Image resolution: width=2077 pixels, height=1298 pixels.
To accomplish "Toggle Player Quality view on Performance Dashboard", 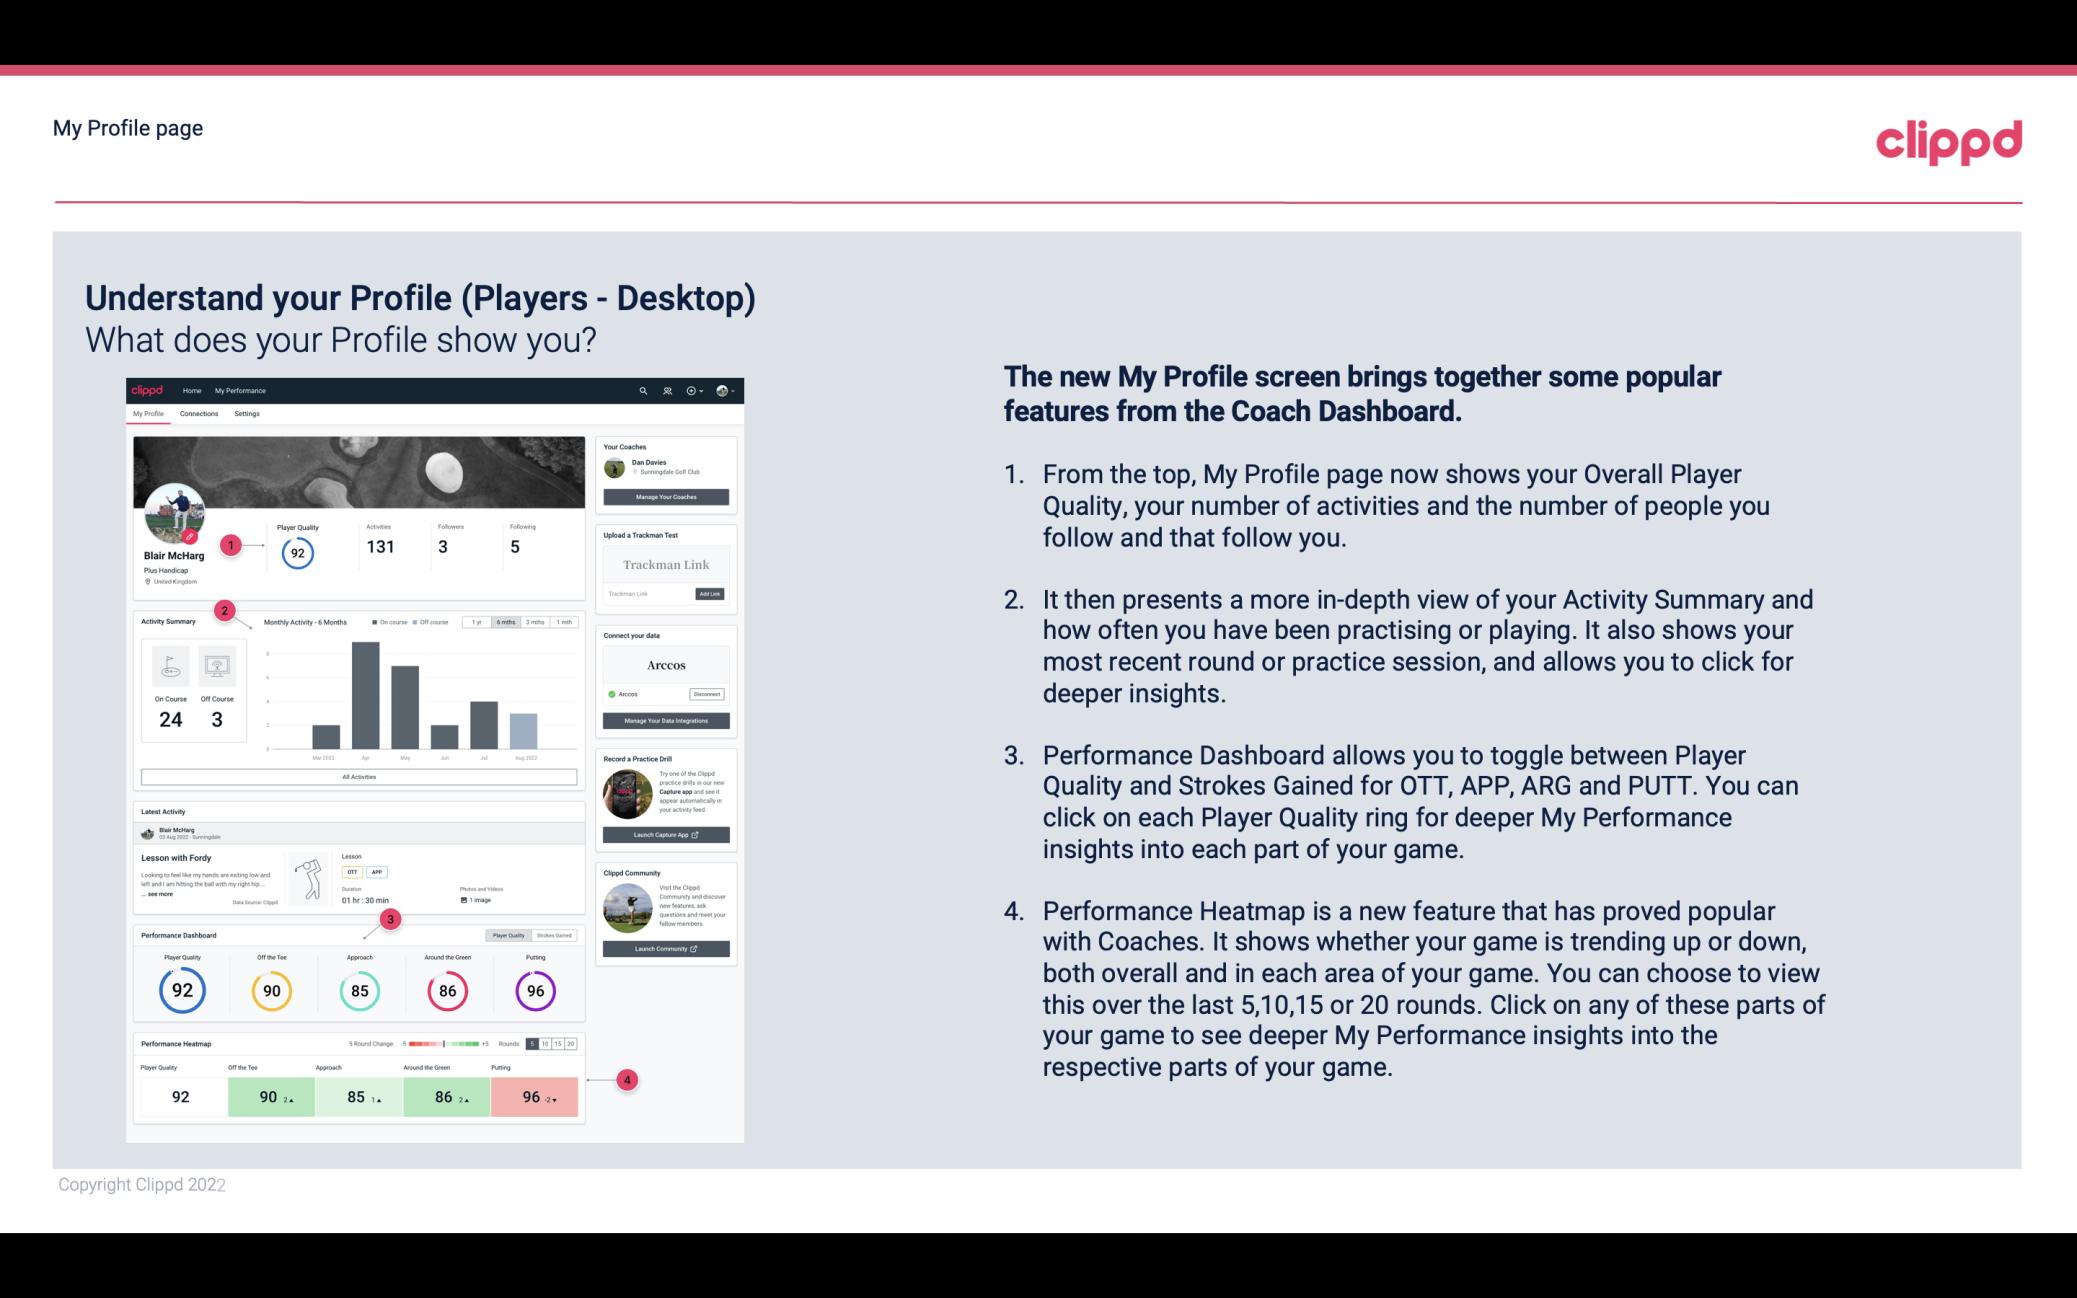I will pos(510,935).
